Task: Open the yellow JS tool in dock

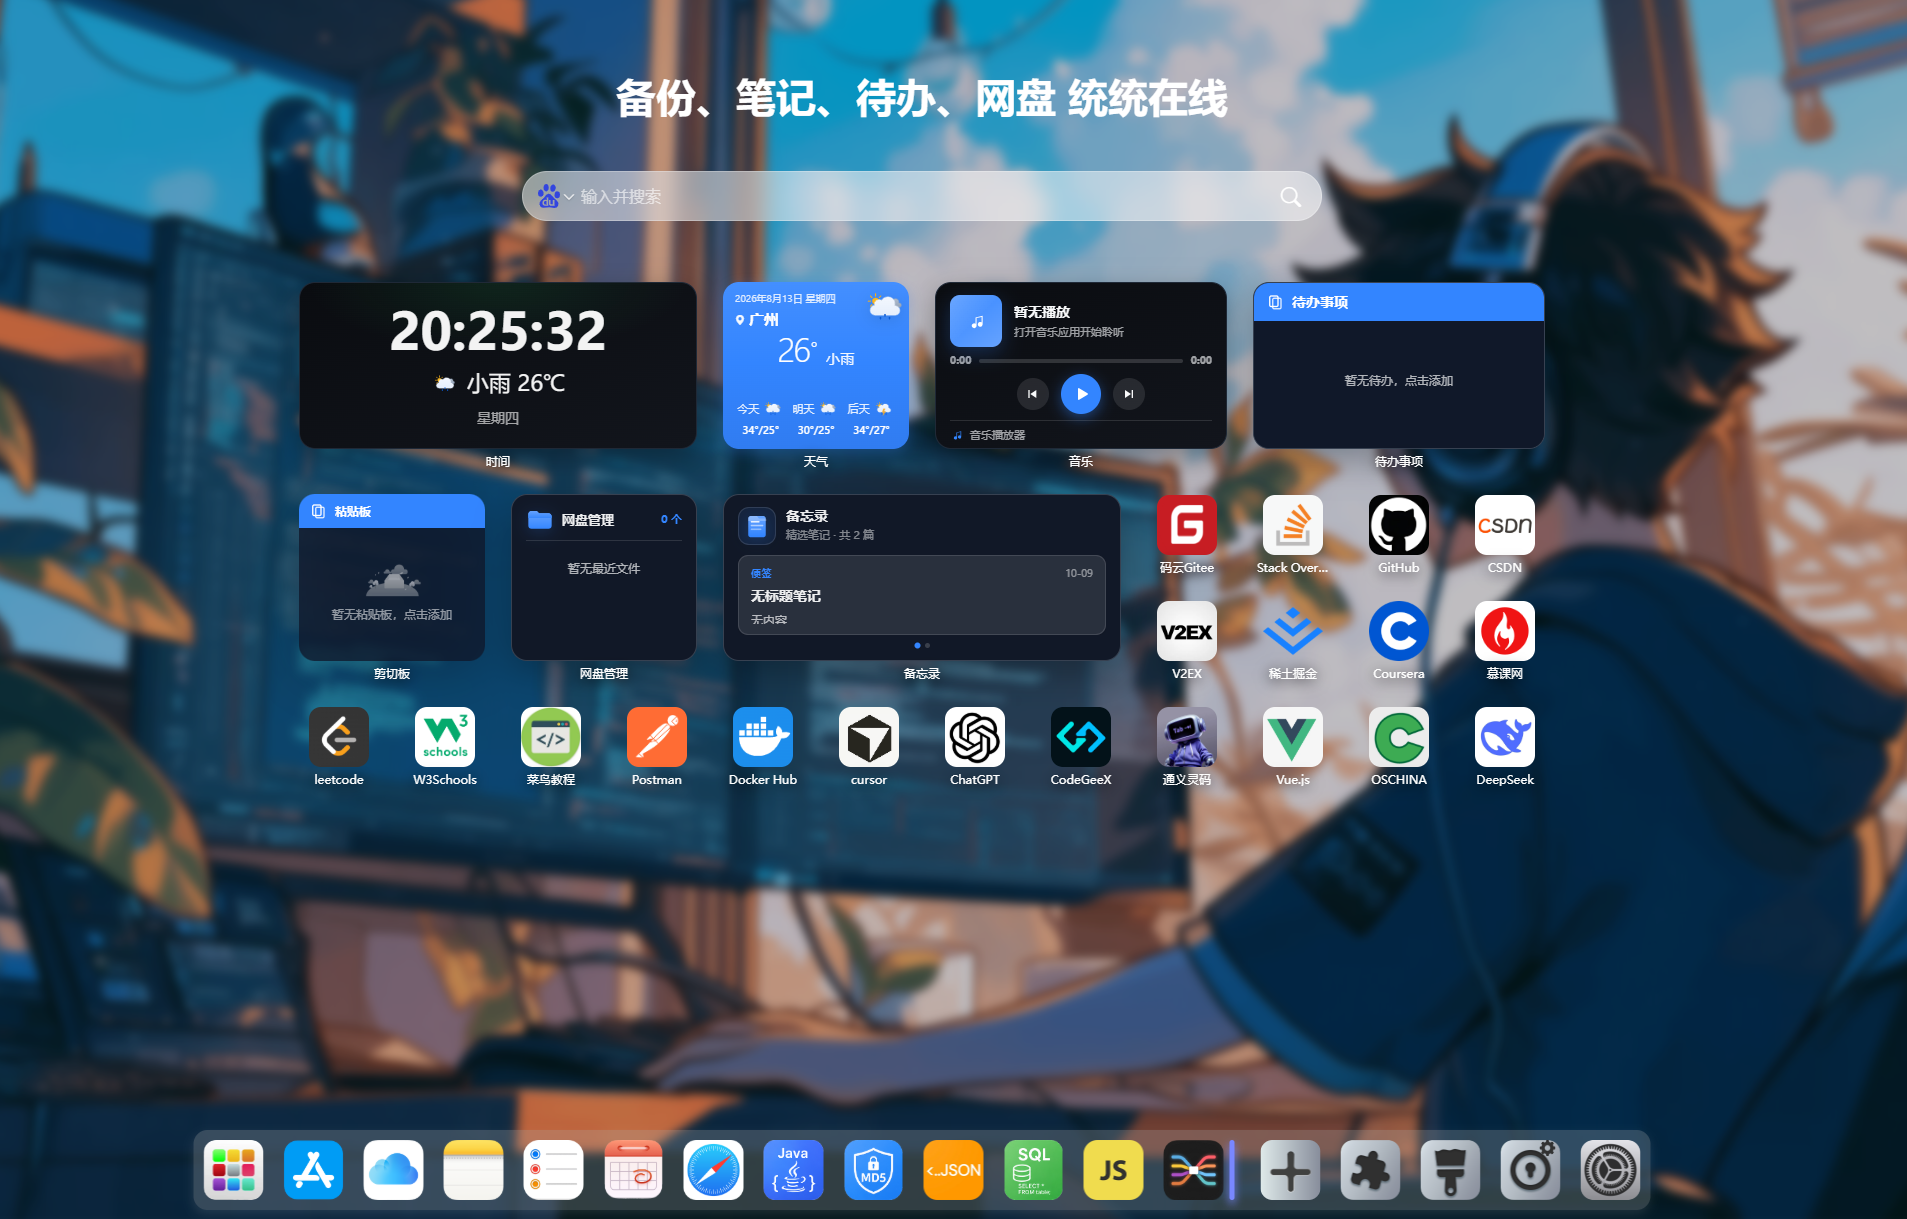Action: (1114, 1170)
